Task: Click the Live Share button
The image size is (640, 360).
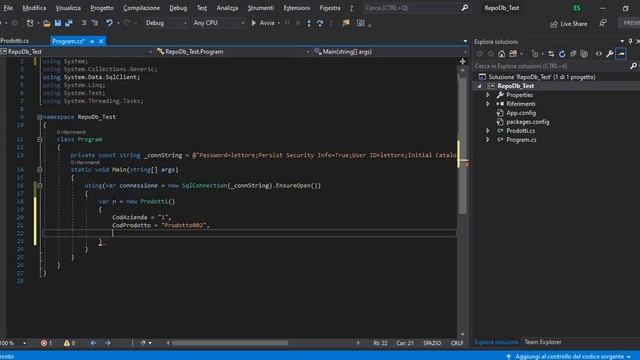Action: [x=569, y=24]
